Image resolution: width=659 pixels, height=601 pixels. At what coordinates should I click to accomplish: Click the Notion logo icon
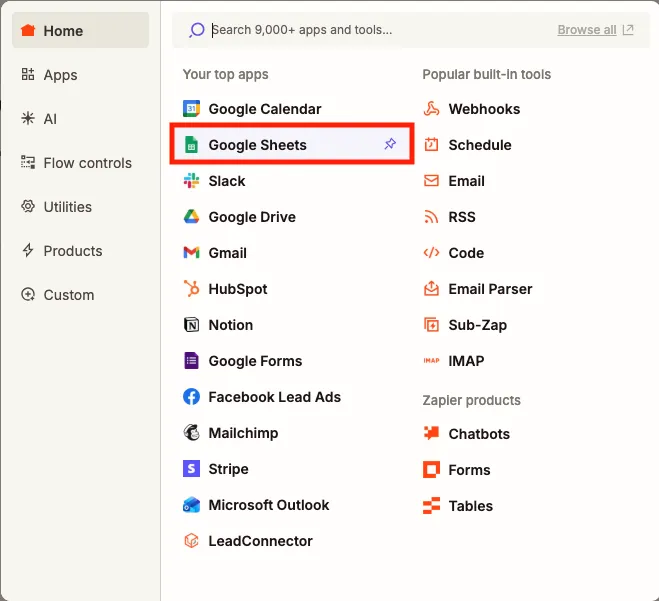191,325
